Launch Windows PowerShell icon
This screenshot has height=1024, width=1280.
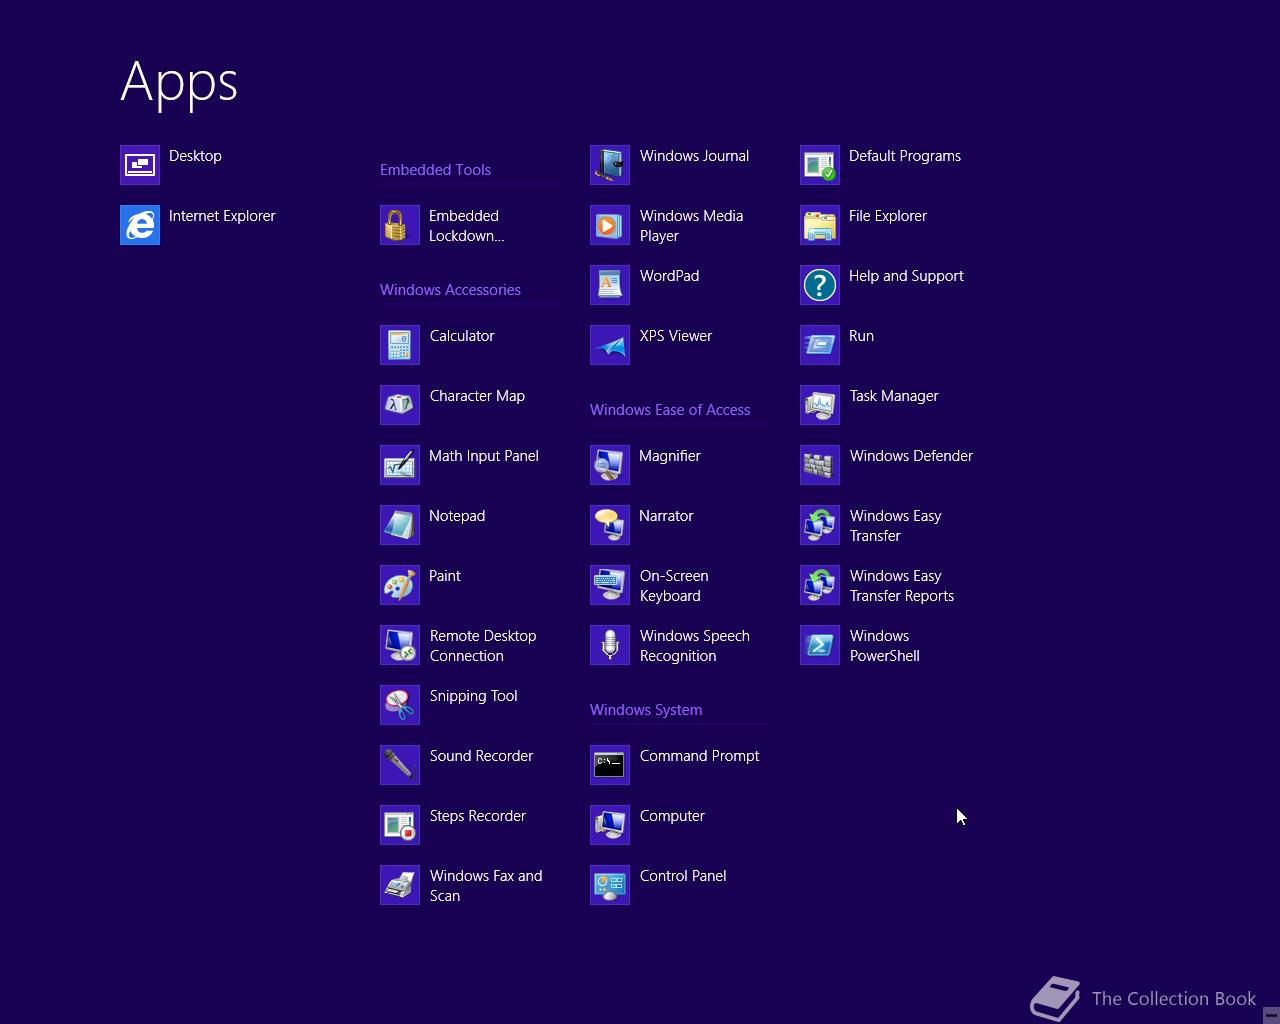tap(820, 645)
